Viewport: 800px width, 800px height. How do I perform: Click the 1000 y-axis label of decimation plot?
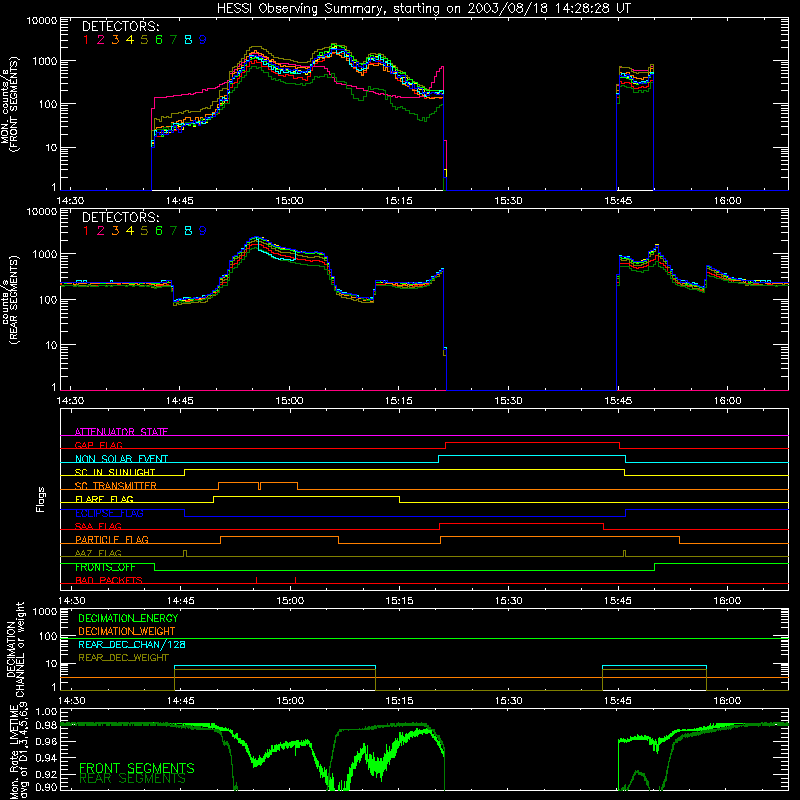pos(45,611)
